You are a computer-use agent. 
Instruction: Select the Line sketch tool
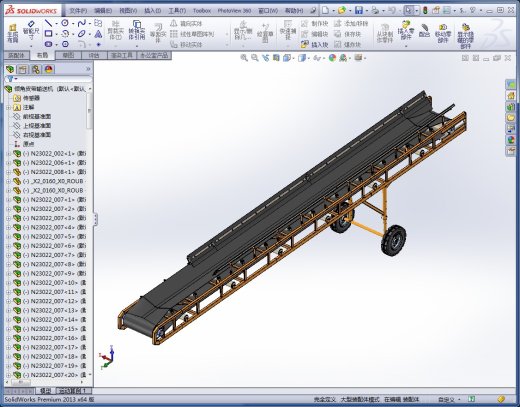49,23
